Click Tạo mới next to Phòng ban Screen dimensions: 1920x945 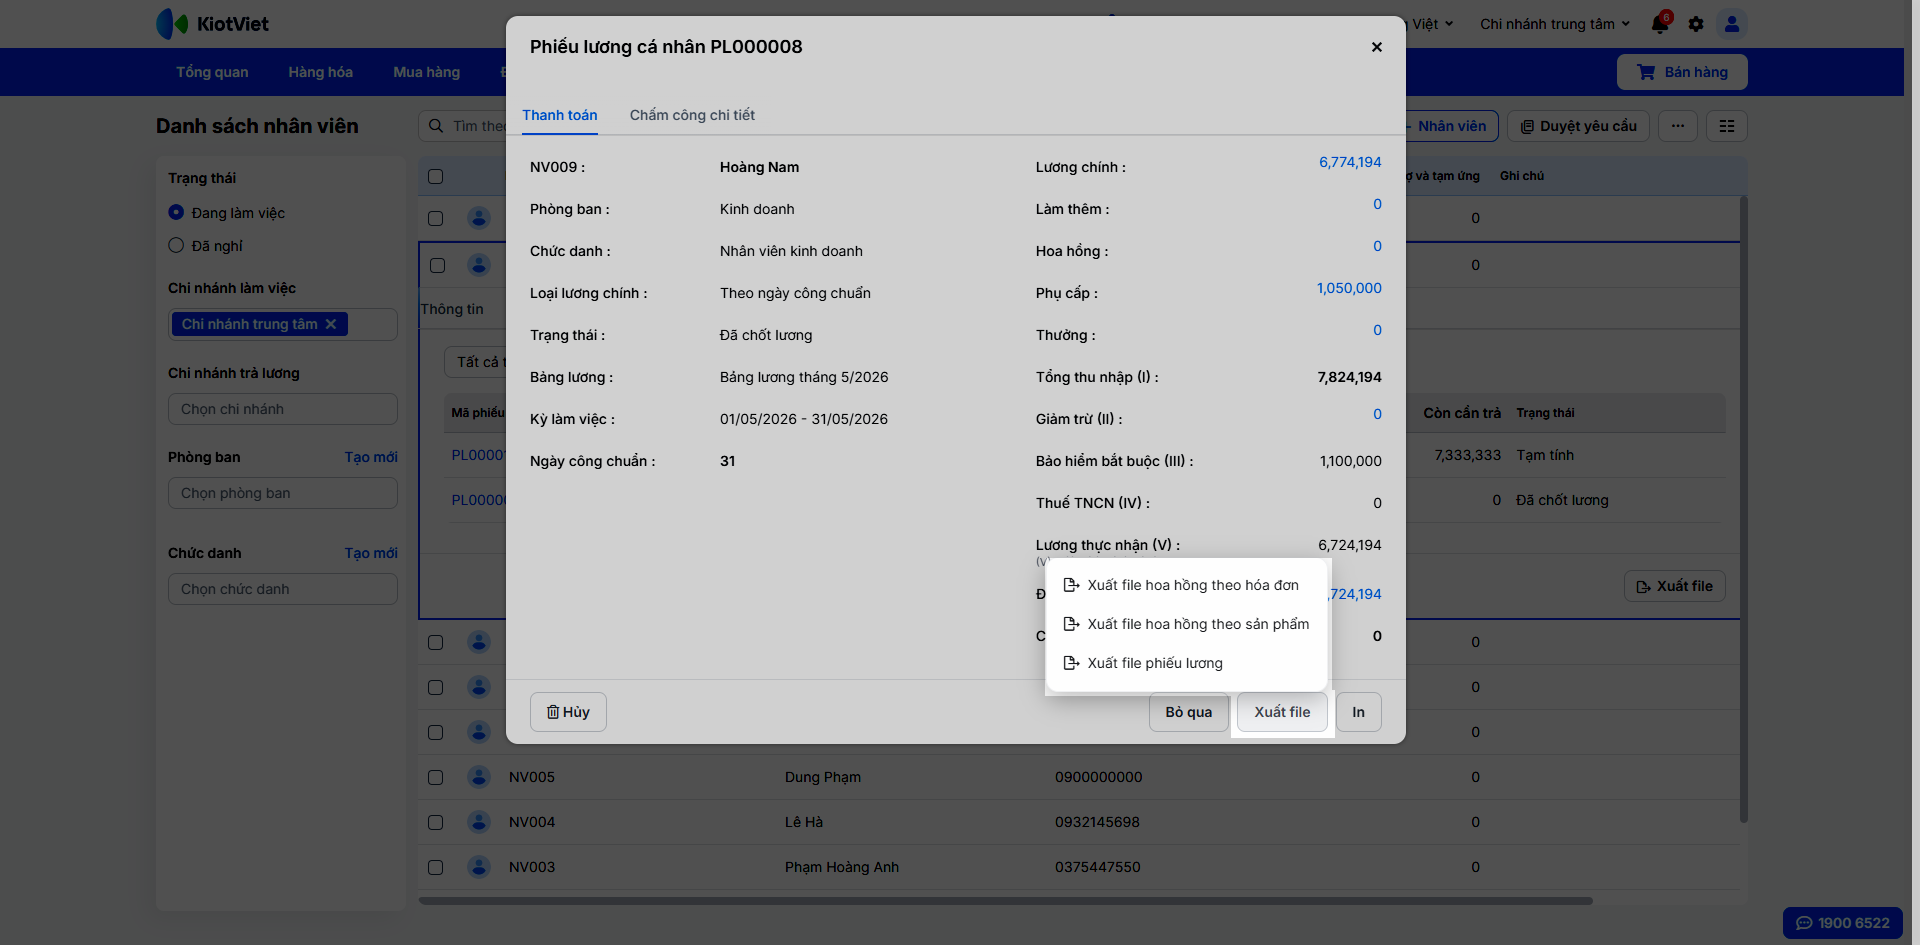(x=371, y=457)
